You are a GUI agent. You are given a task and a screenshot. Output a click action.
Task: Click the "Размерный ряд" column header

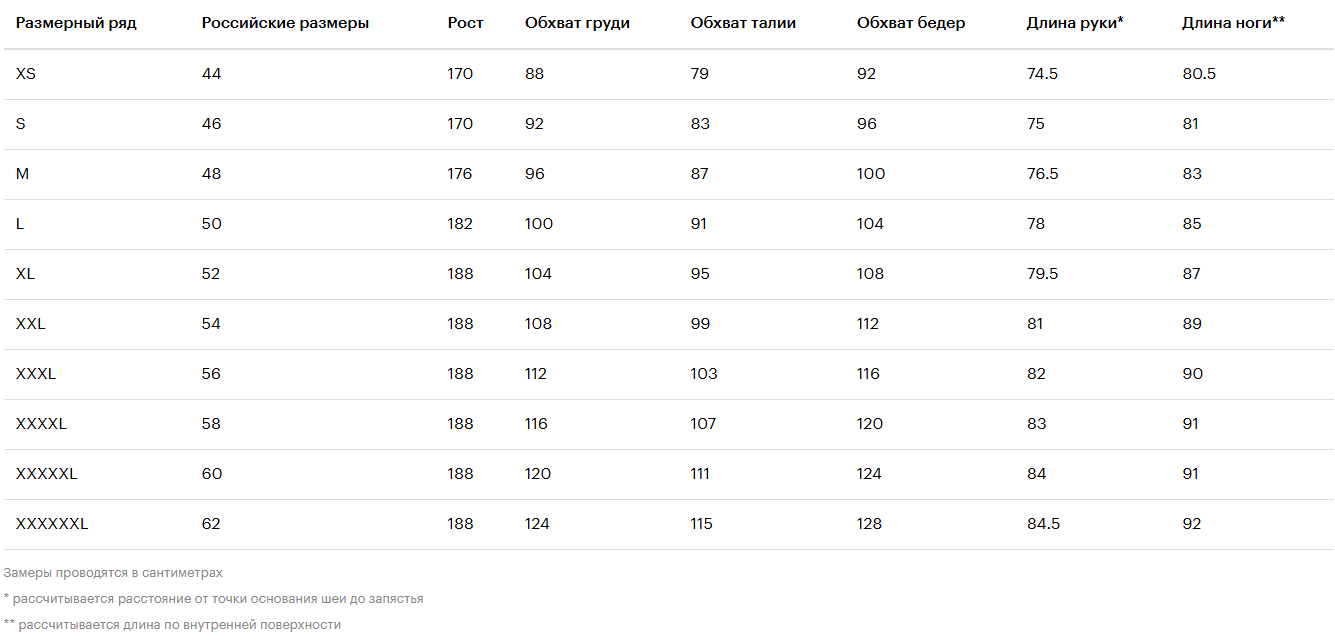click(x=76, y=23)
